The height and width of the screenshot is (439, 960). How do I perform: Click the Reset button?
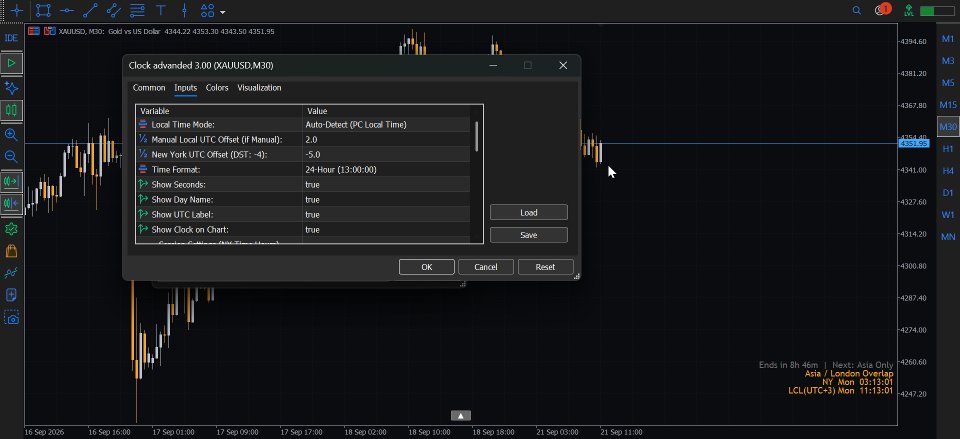(546, 267)
